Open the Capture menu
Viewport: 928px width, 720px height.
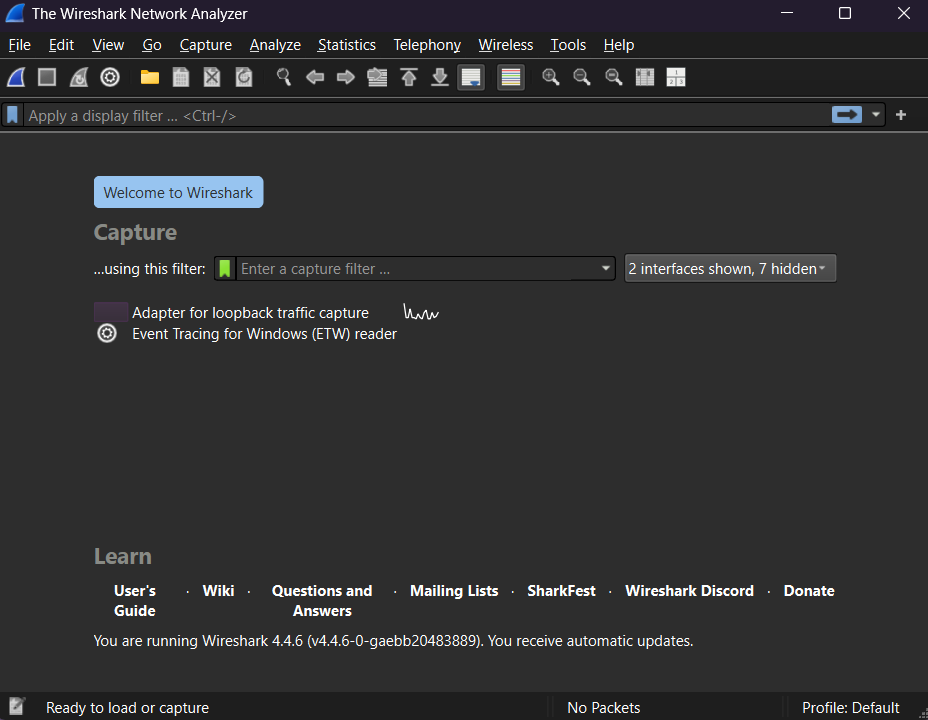point(205,45)
